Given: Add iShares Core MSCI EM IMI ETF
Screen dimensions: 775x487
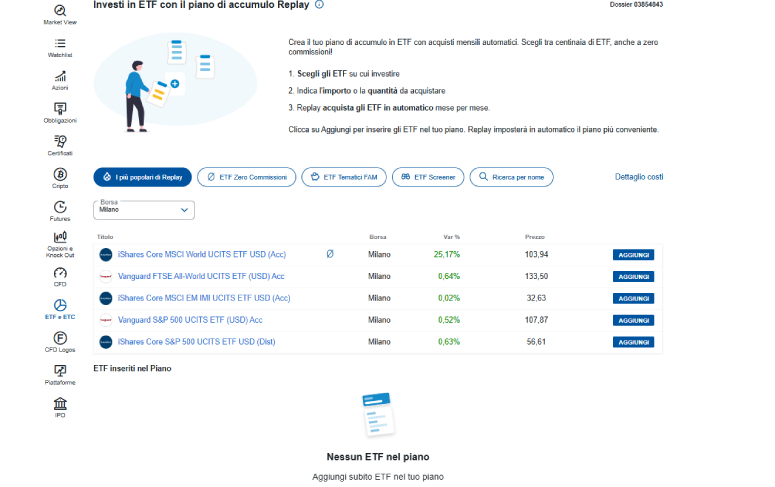Looking at the screenshot, I should click(x=634, y=298).
